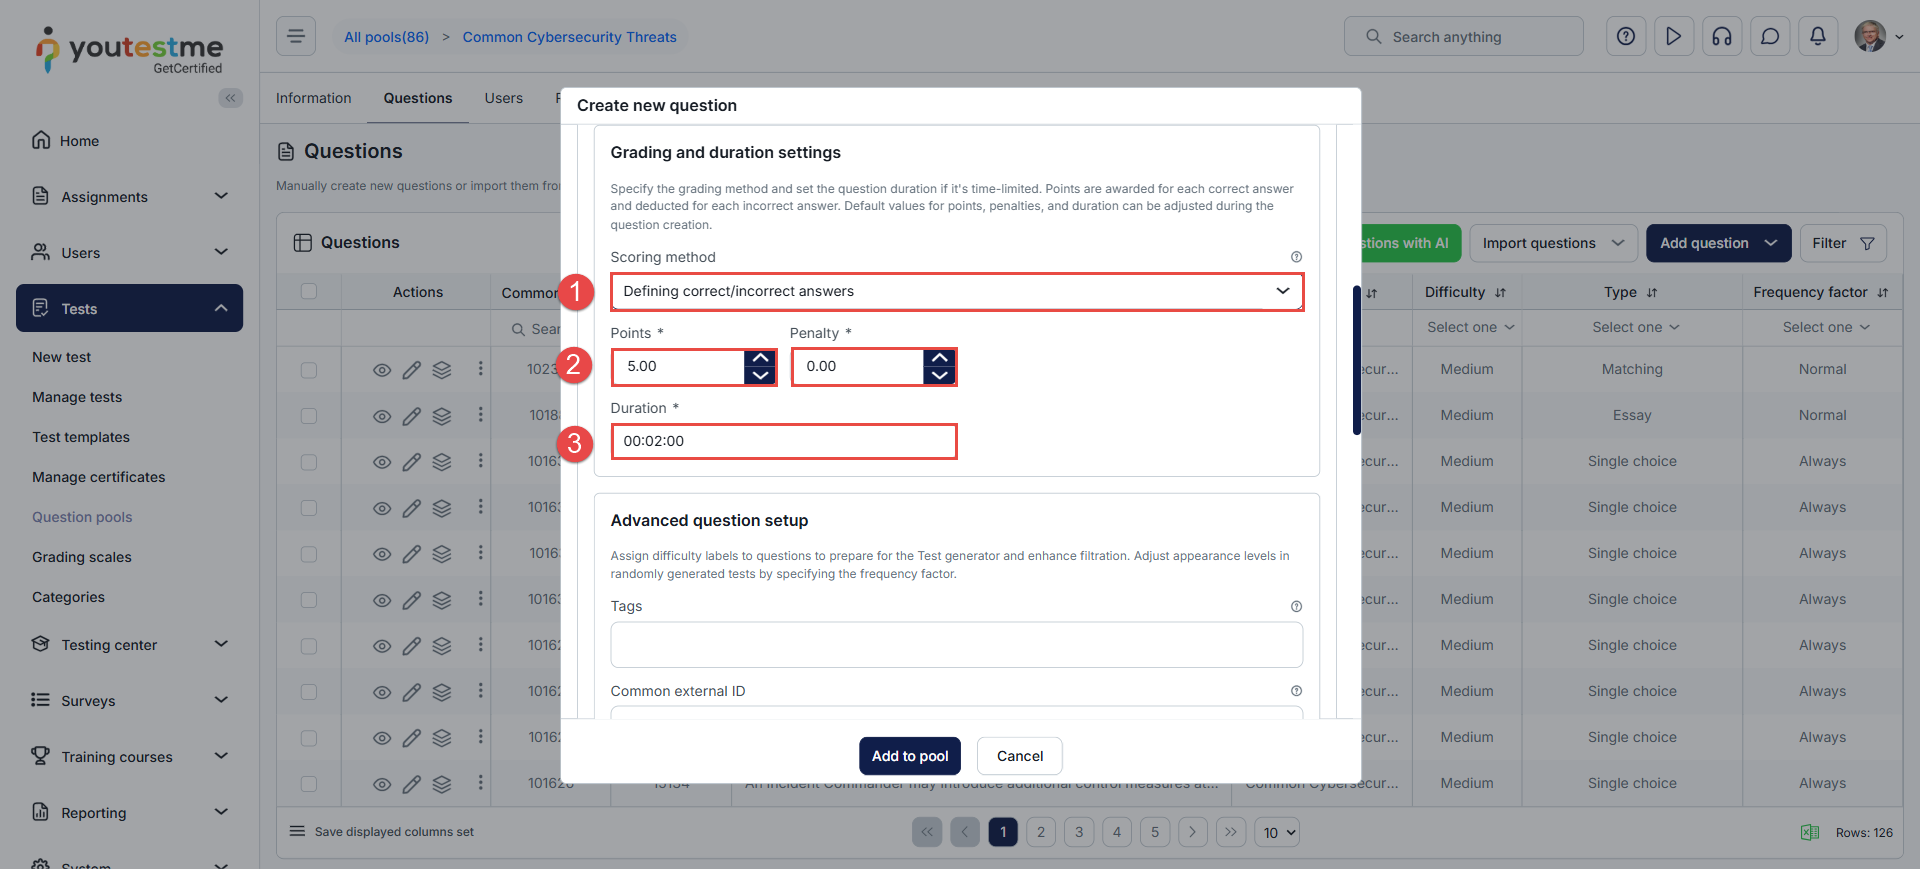Preview Essay question with the eye icon
The image size is (1920, 869).
click(x=382, y=416)
